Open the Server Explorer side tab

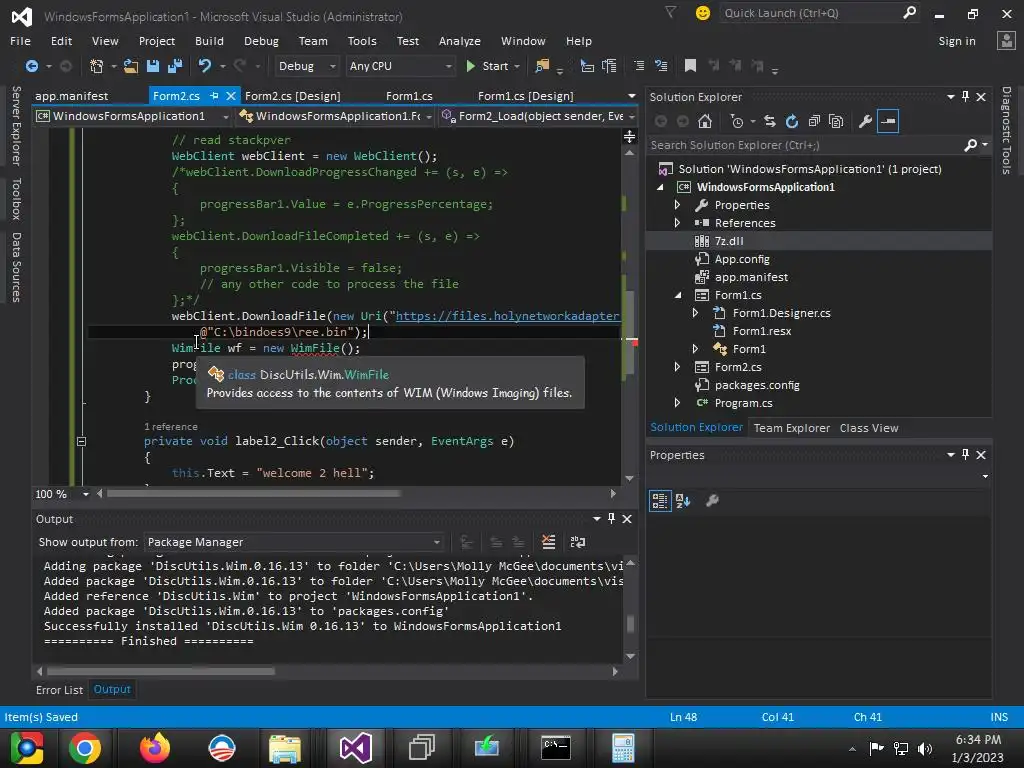click(x=16, y=125)
